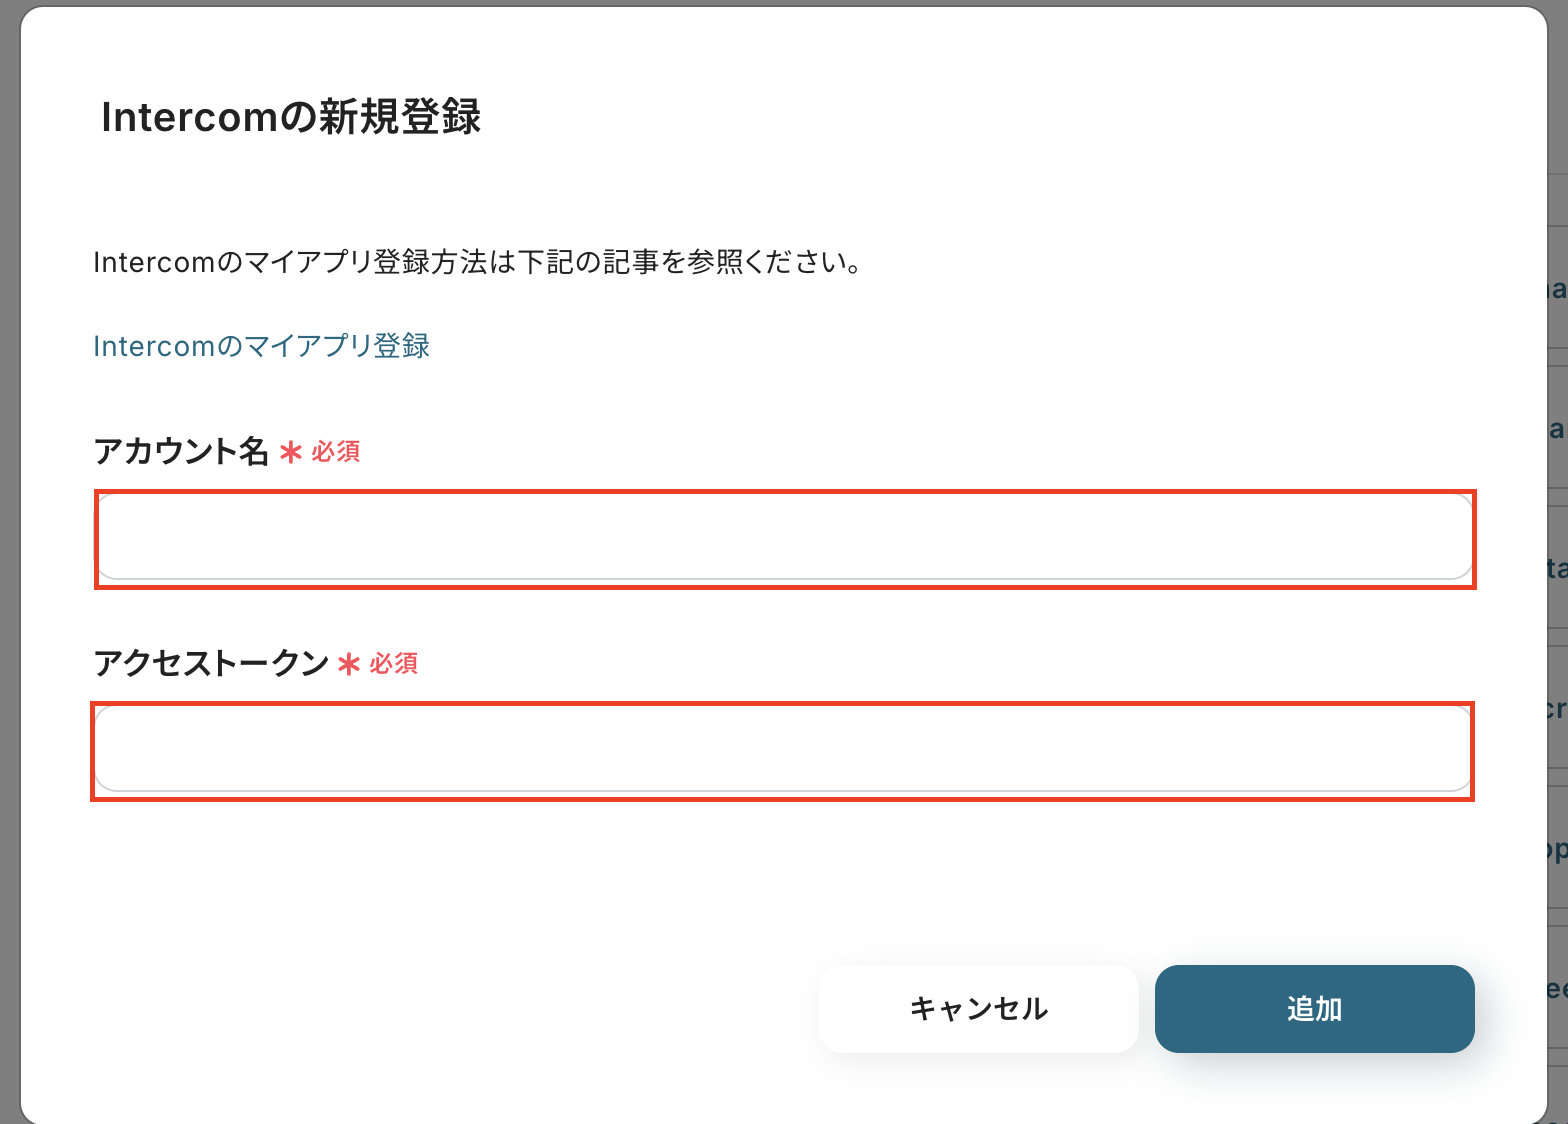Focus the アクセストークン text field
Viewport: 1568px width, 1124px height.
click(x=782, y=750)
